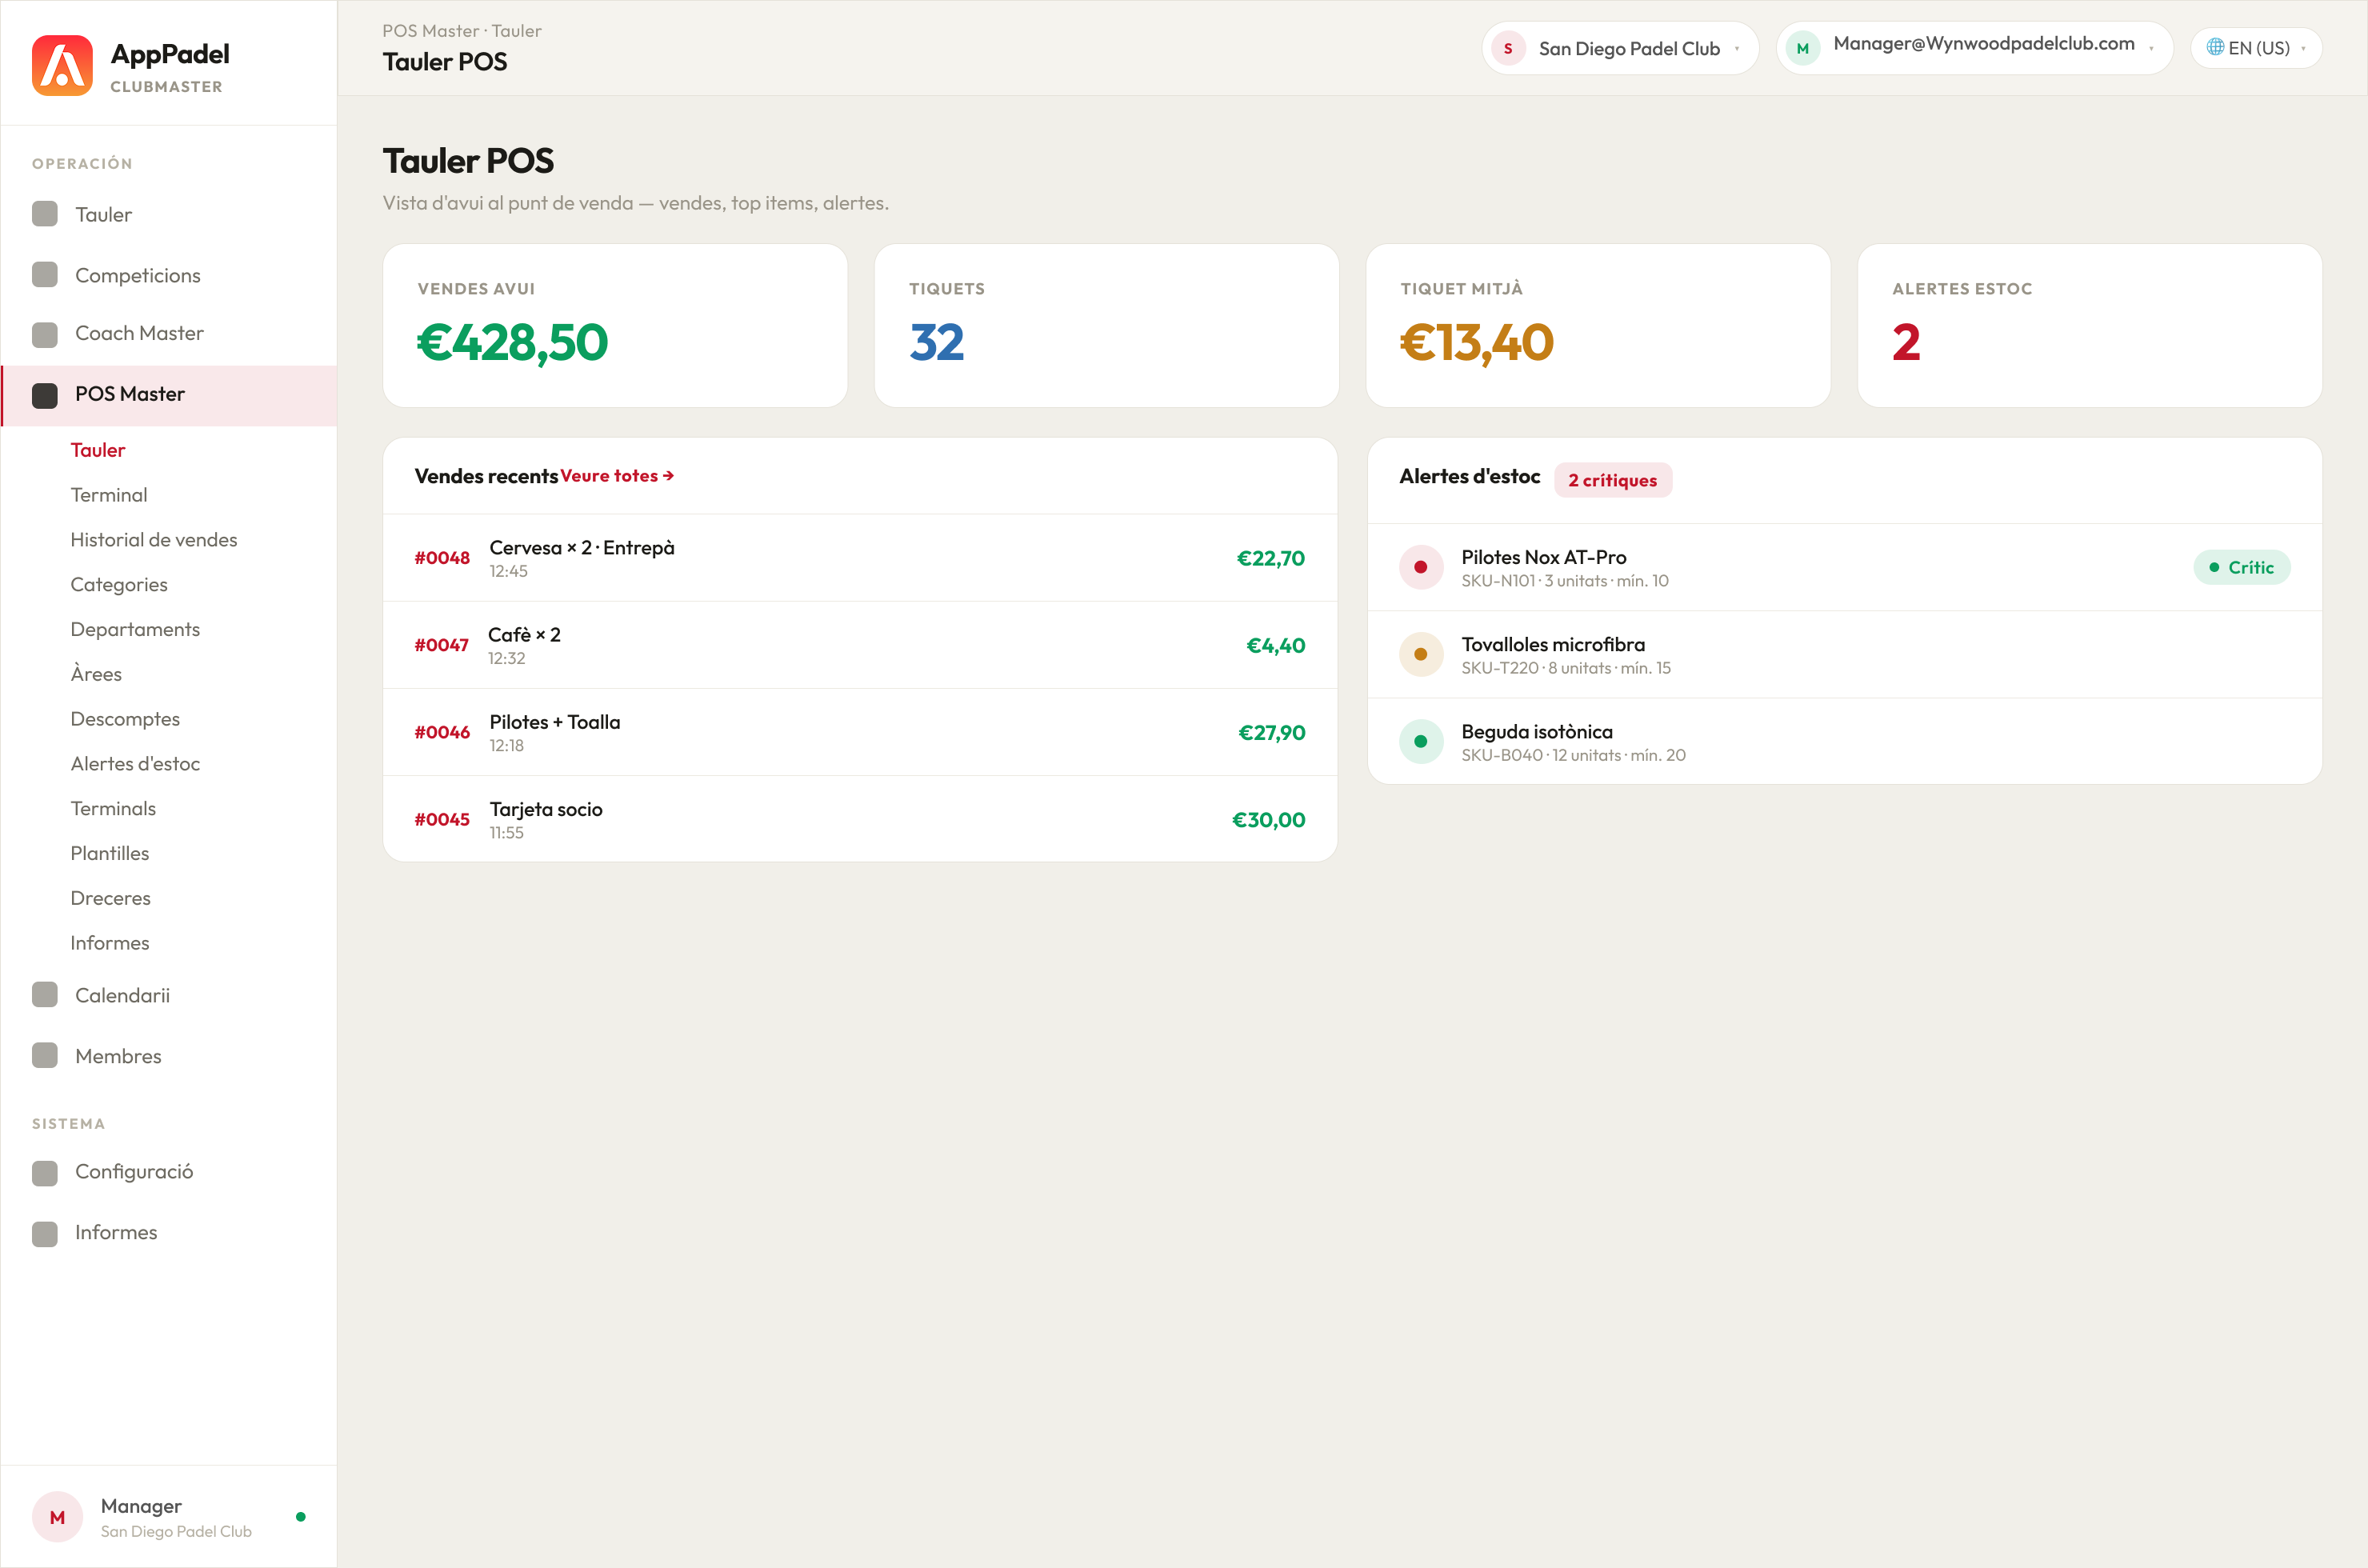Open the Plantilles submenu item
Image resolution: width=2368 pixels, height=1568 pixels.
coord(110,853)
